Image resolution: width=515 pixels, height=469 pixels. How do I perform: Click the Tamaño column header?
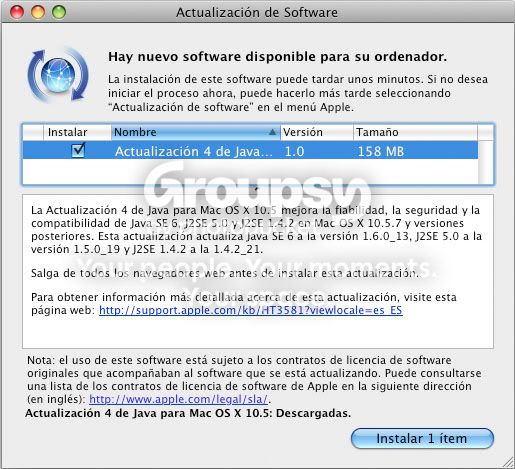415,132
